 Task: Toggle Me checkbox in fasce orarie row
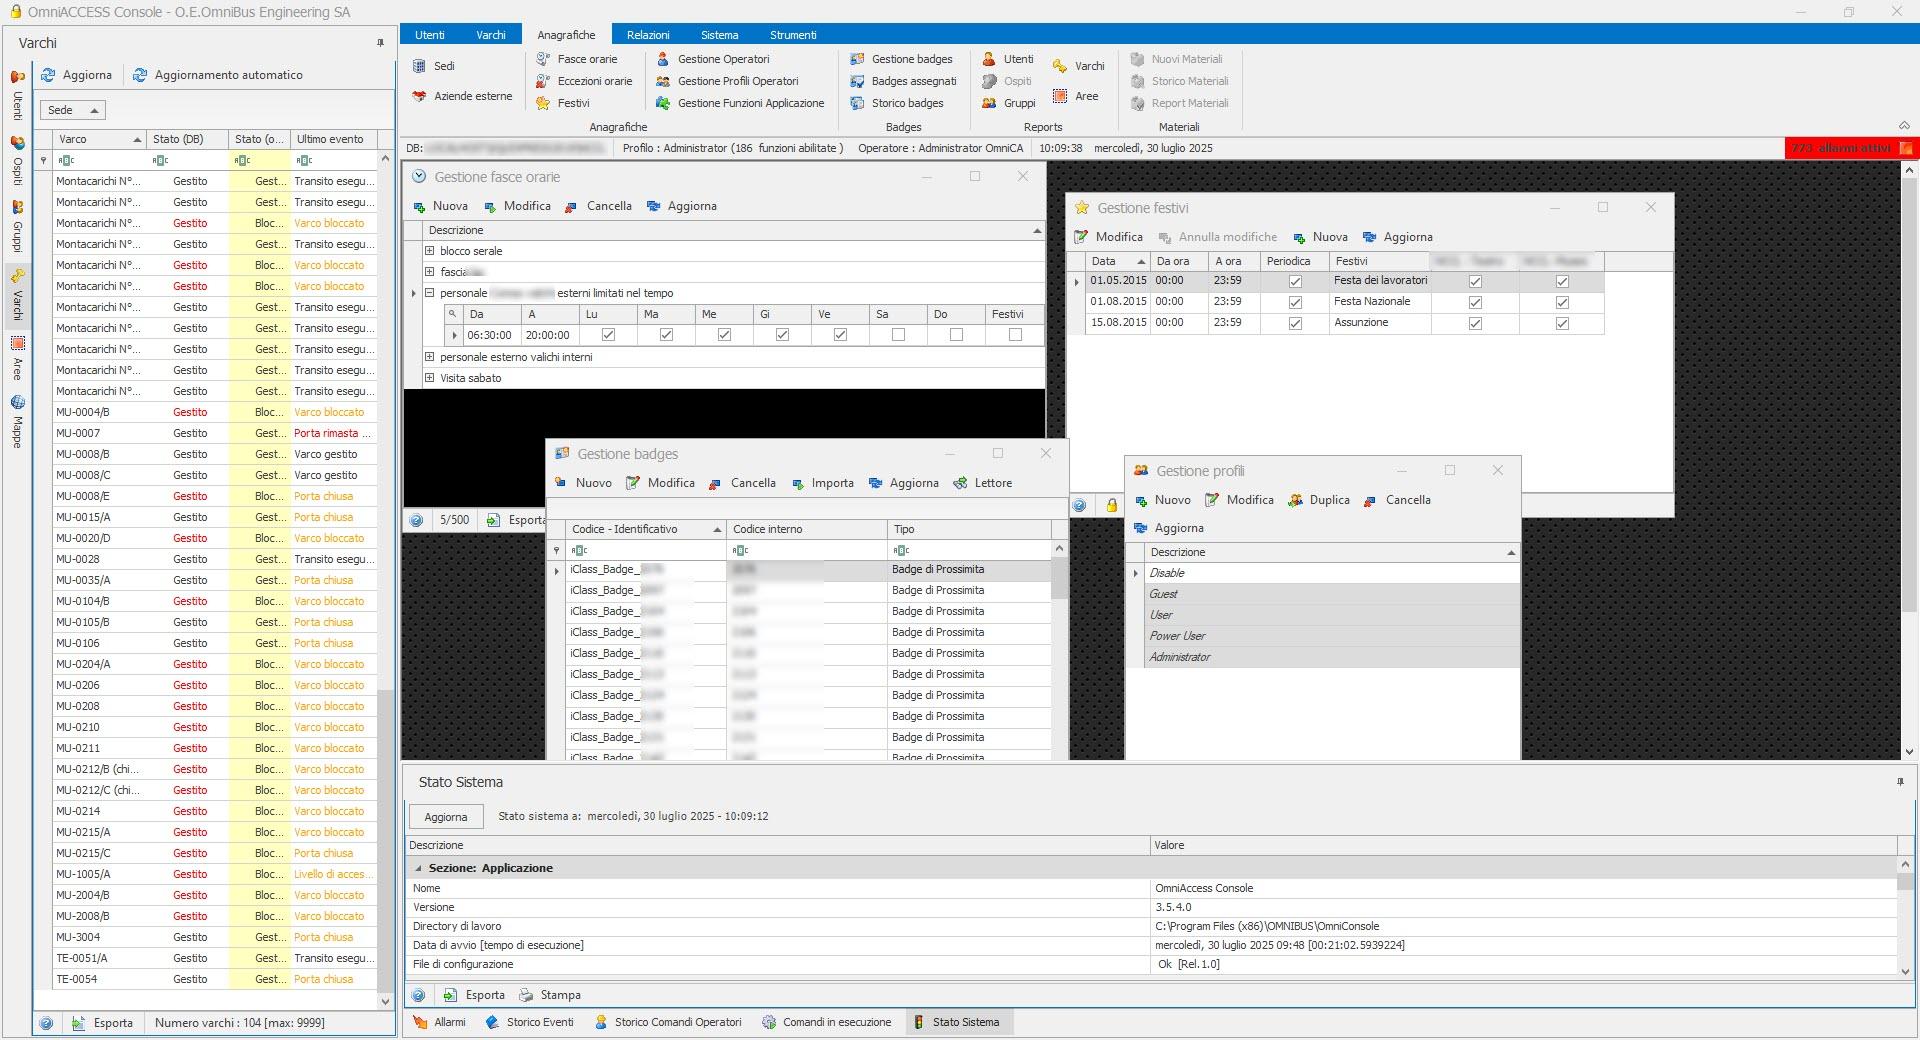click(x=724, y=335)
